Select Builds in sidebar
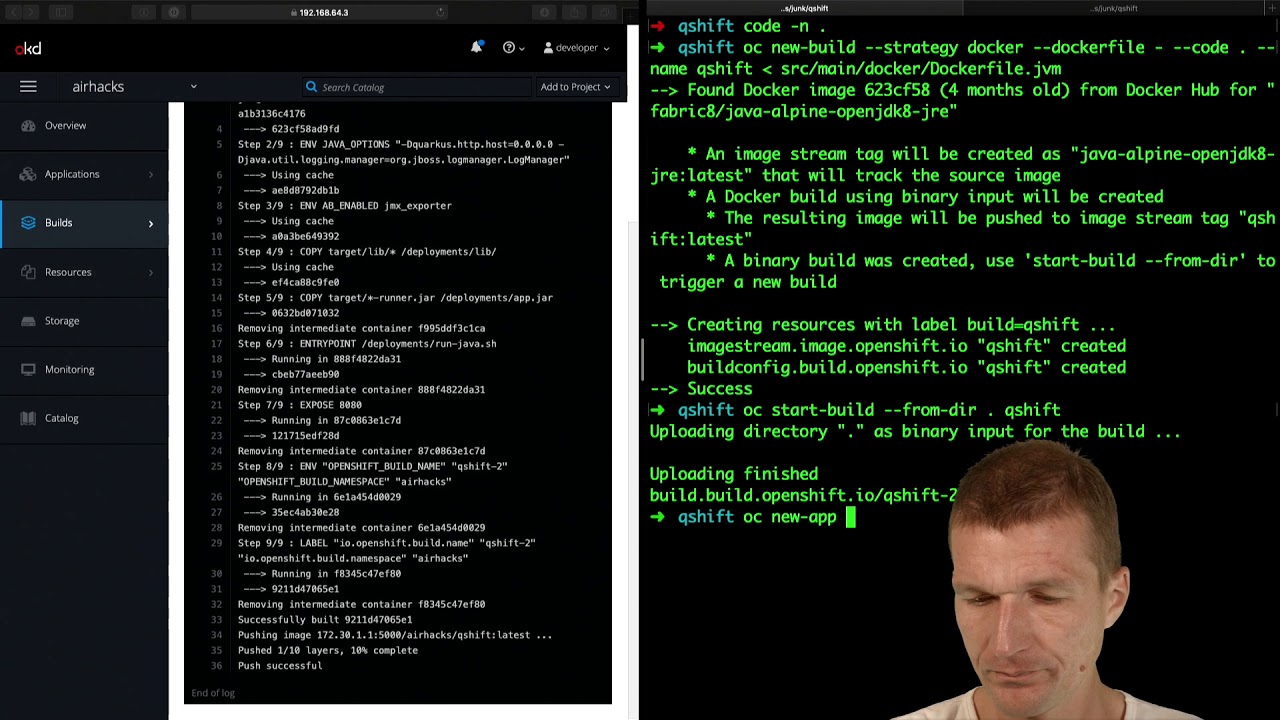 84,223
